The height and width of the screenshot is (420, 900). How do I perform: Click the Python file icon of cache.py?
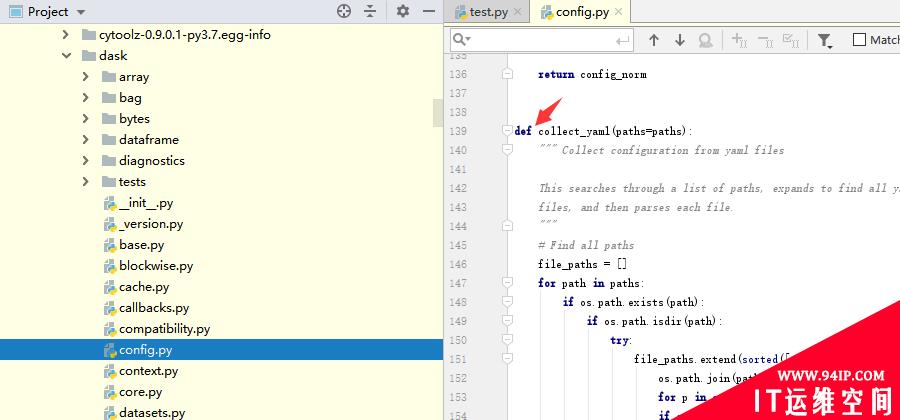[110, 287]
